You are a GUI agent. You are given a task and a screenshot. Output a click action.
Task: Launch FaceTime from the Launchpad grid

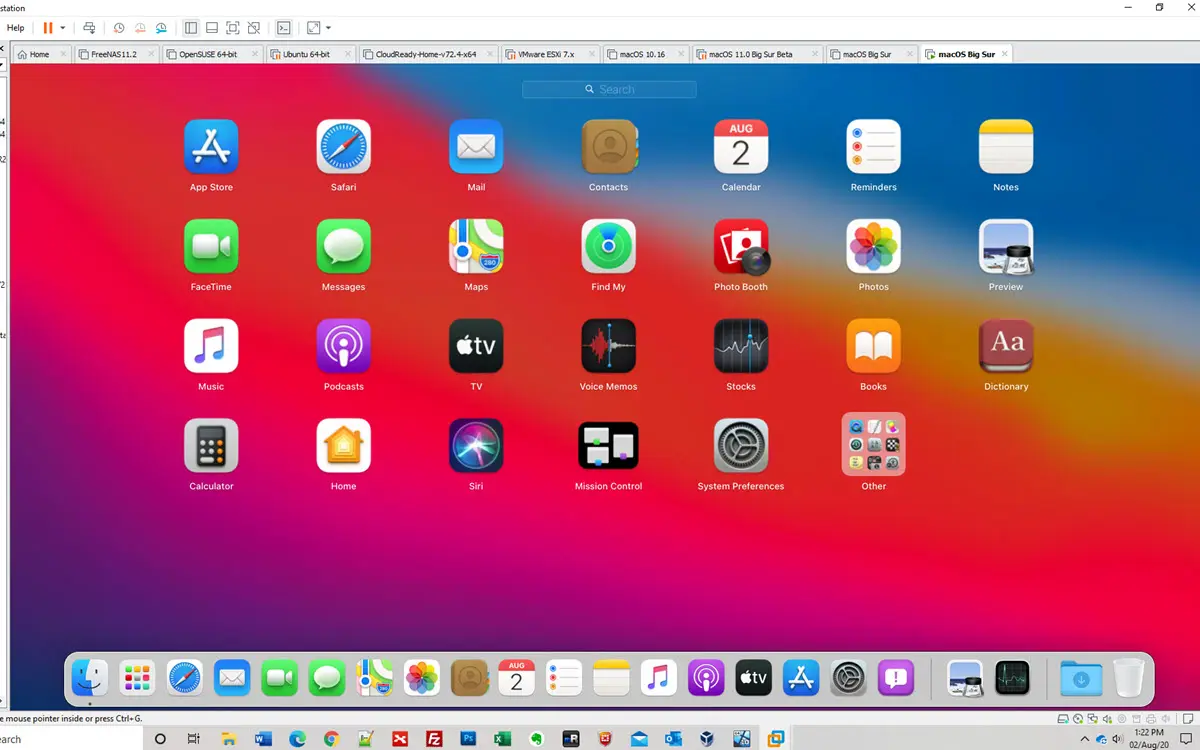(211, 247)
